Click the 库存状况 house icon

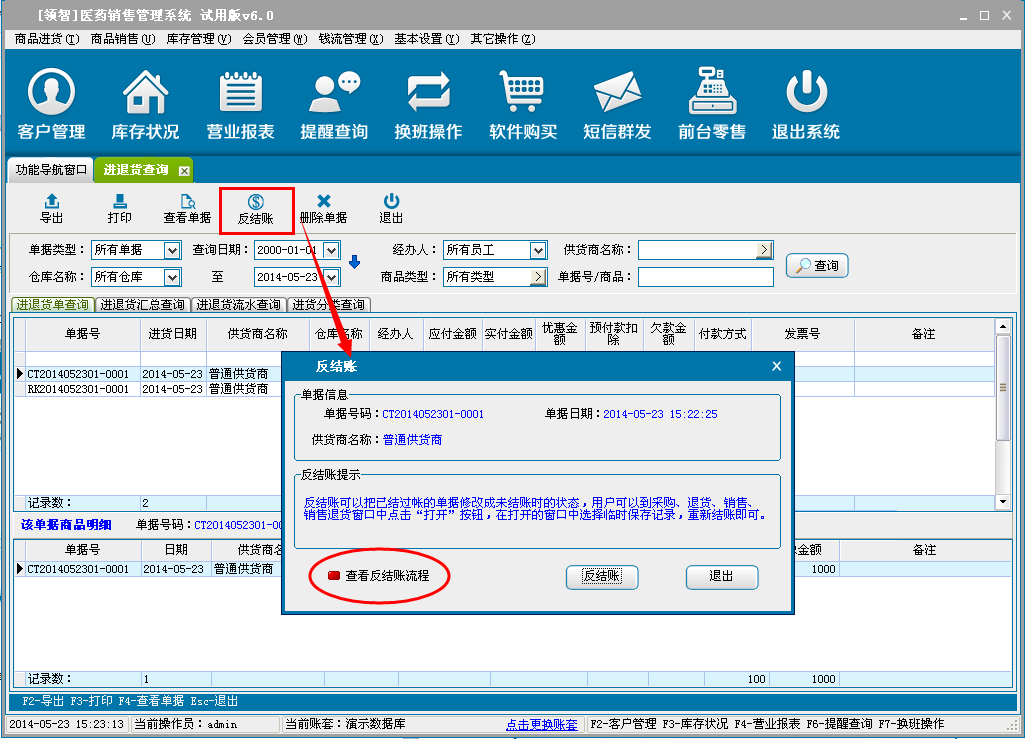[145, 104]
